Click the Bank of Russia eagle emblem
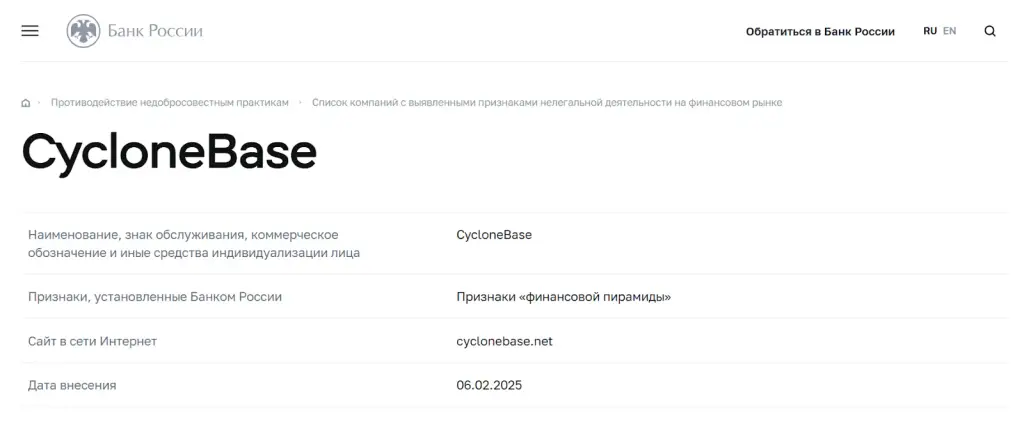1024x438 pixels. [84, 31]
